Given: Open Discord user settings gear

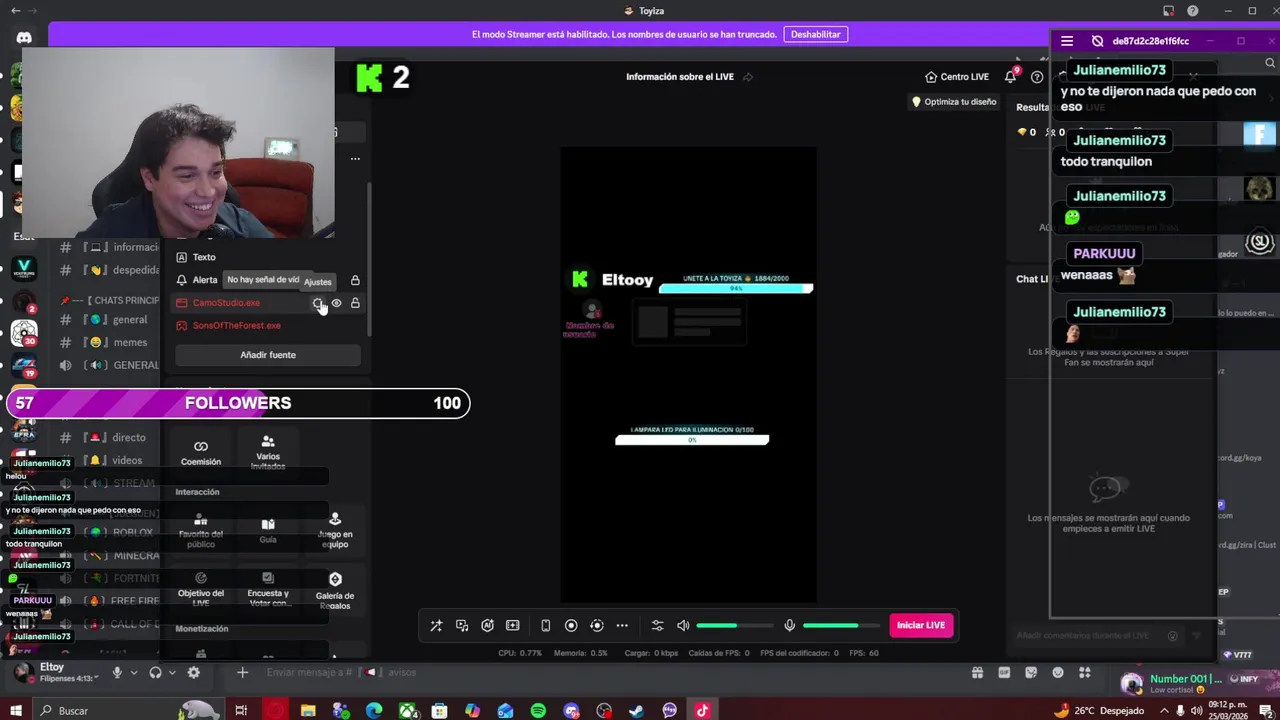Looking at the screenshot, I should coord(193,673).
